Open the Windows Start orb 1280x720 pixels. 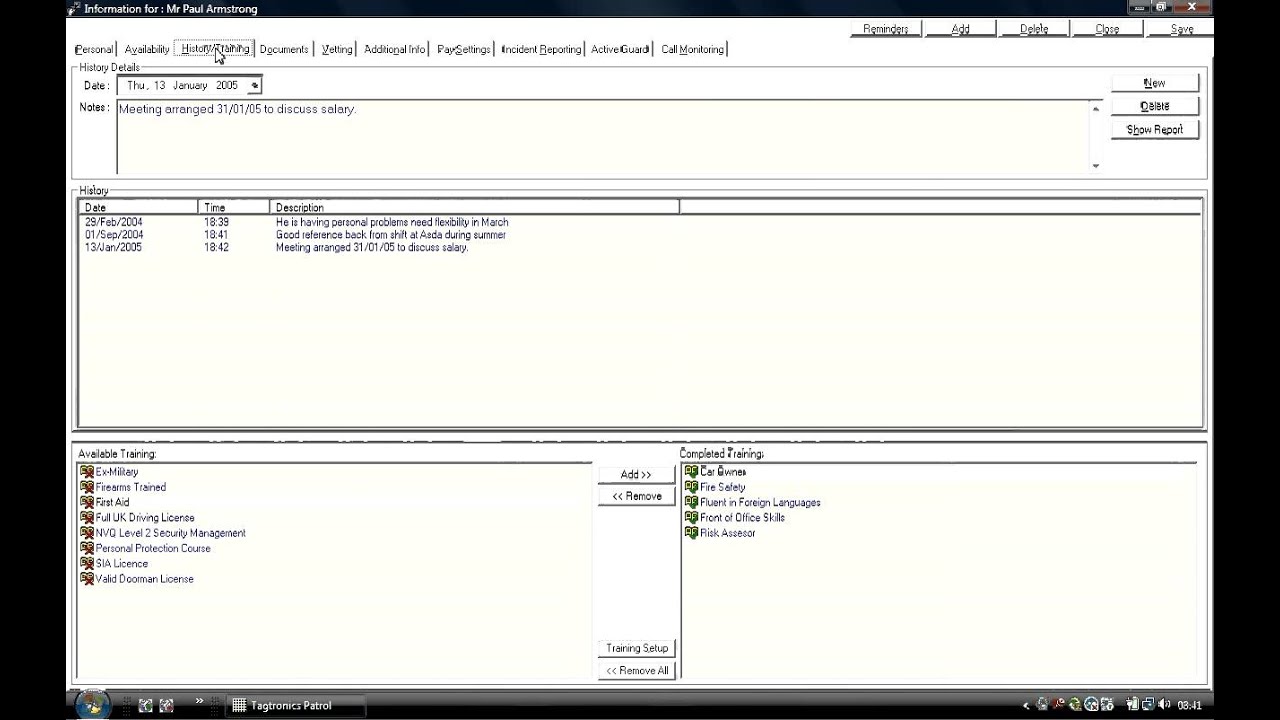[92, 704]
